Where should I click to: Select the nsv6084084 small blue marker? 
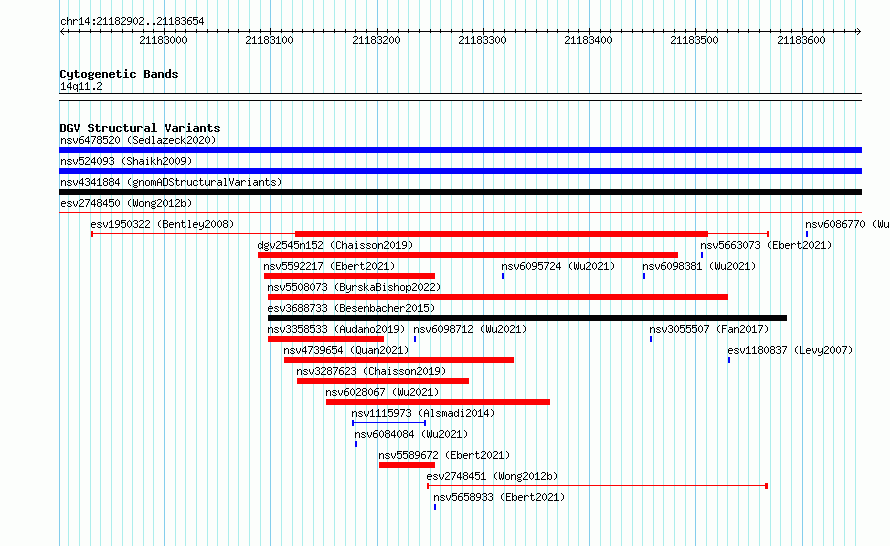(356, 444)
